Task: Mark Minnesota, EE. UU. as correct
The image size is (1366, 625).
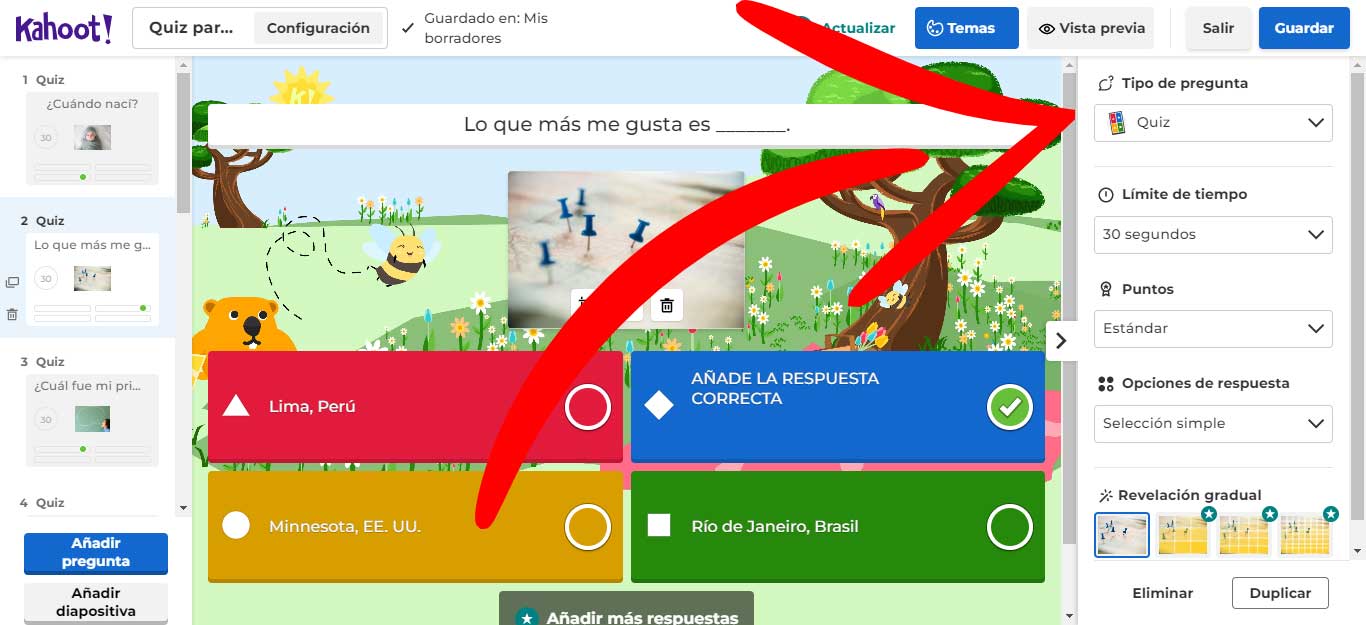Action: pos(587,527)
